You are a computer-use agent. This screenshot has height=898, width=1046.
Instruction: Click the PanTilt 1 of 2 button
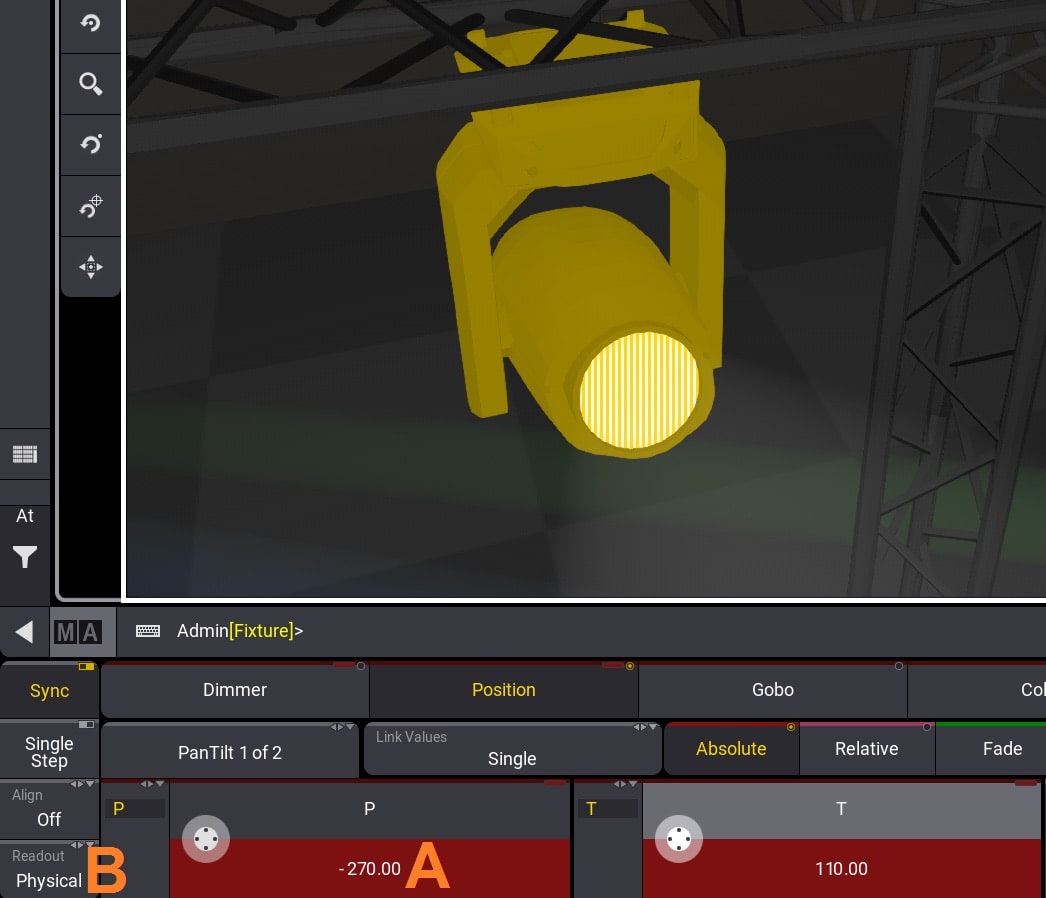tap(230, 752)
